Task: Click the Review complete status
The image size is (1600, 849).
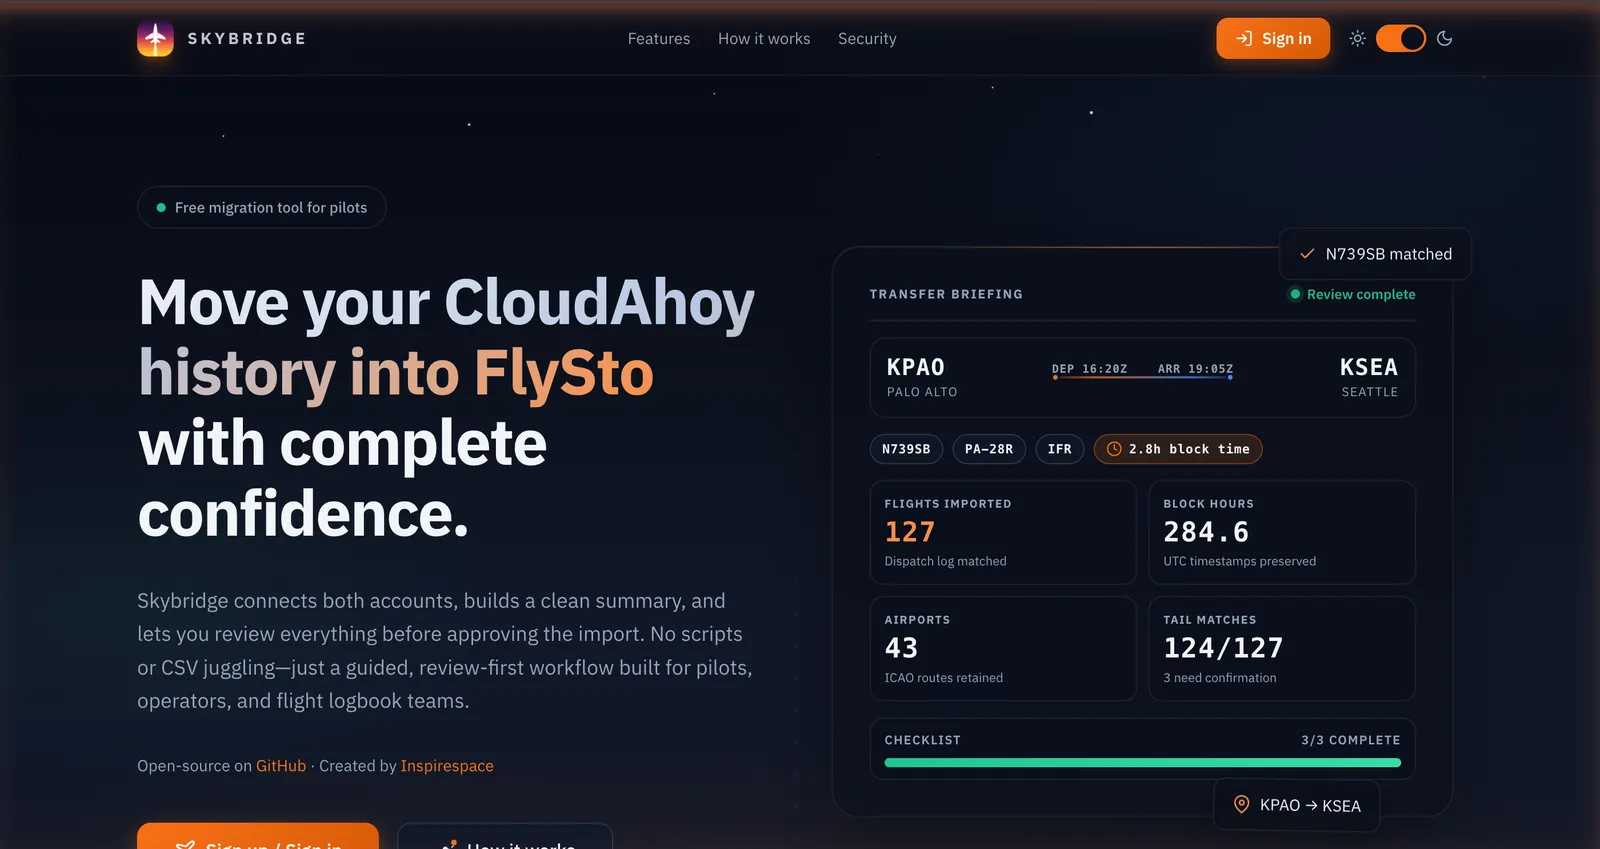Action: tap(1352, 294)
